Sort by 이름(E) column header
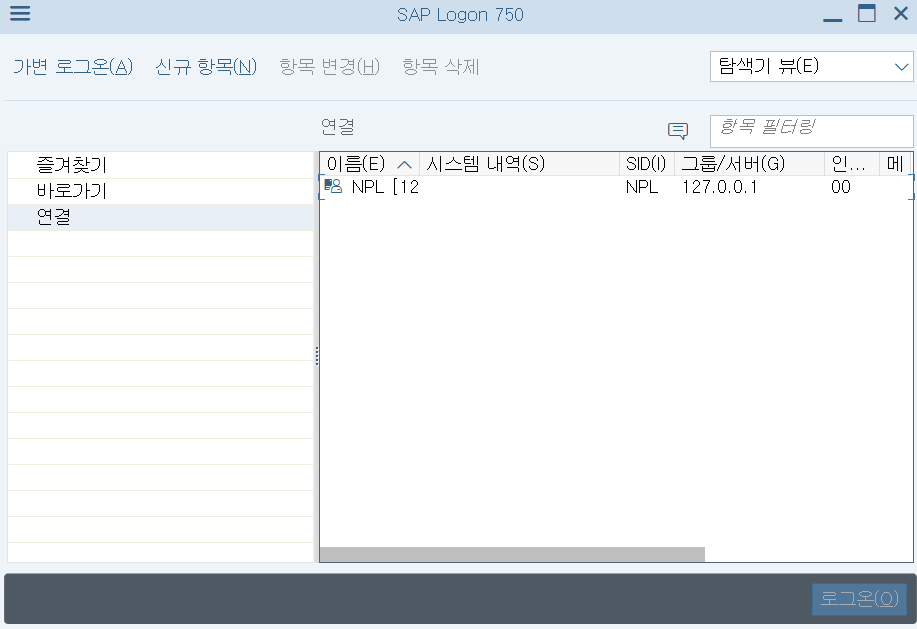This screenshot has height=629, width=917. pyautogui.click(x=370, y=164)
